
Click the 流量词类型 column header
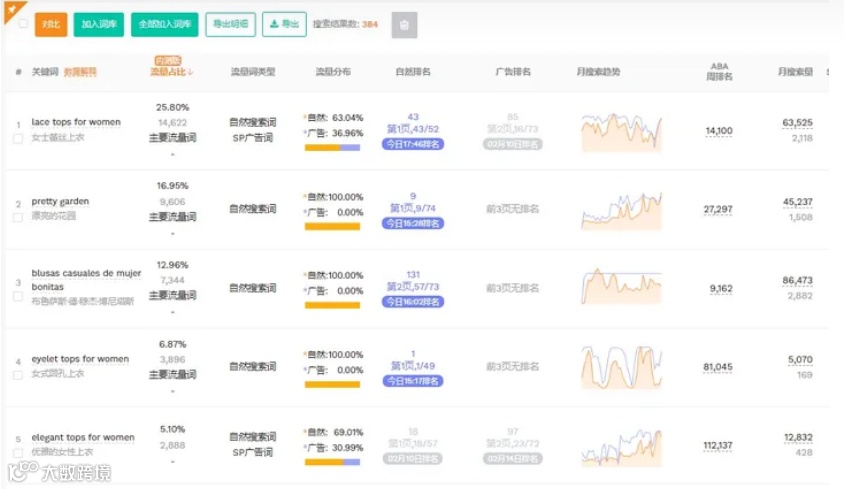tap(253, 72)
